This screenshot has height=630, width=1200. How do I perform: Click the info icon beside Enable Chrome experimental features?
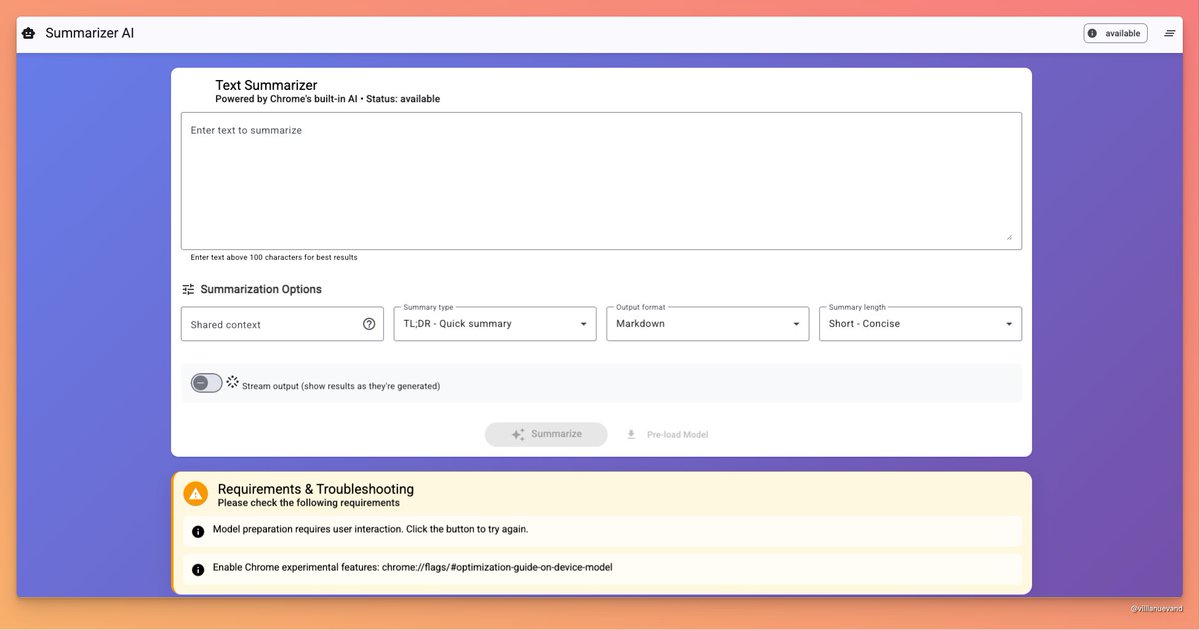(x=198, y=569)
